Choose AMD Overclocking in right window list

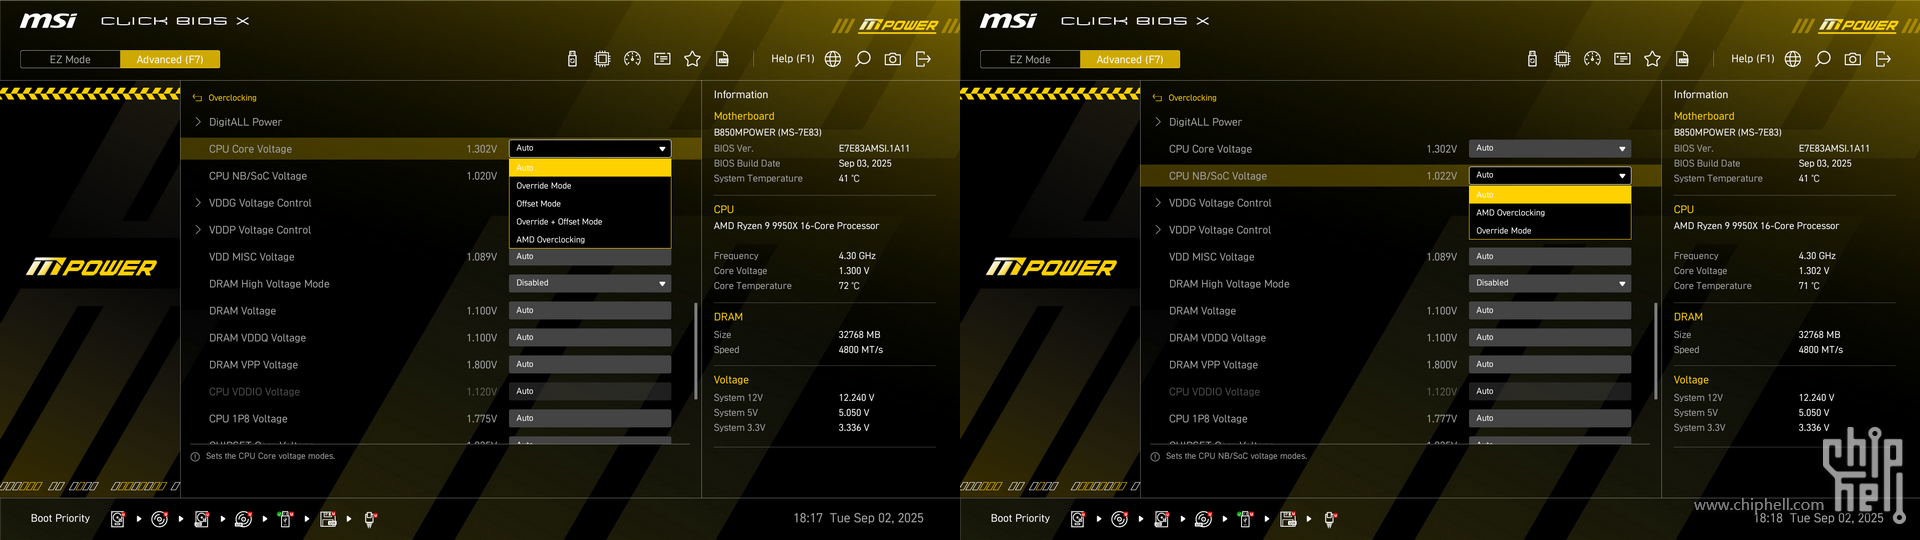tap(1550, 213)
